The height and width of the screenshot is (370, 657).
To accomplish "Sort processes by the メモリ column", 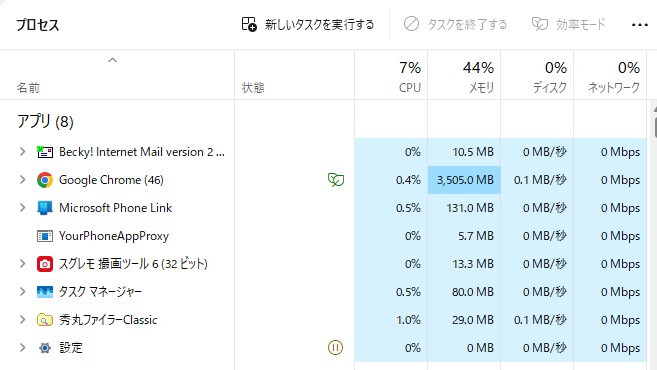I will coord(464,77).
